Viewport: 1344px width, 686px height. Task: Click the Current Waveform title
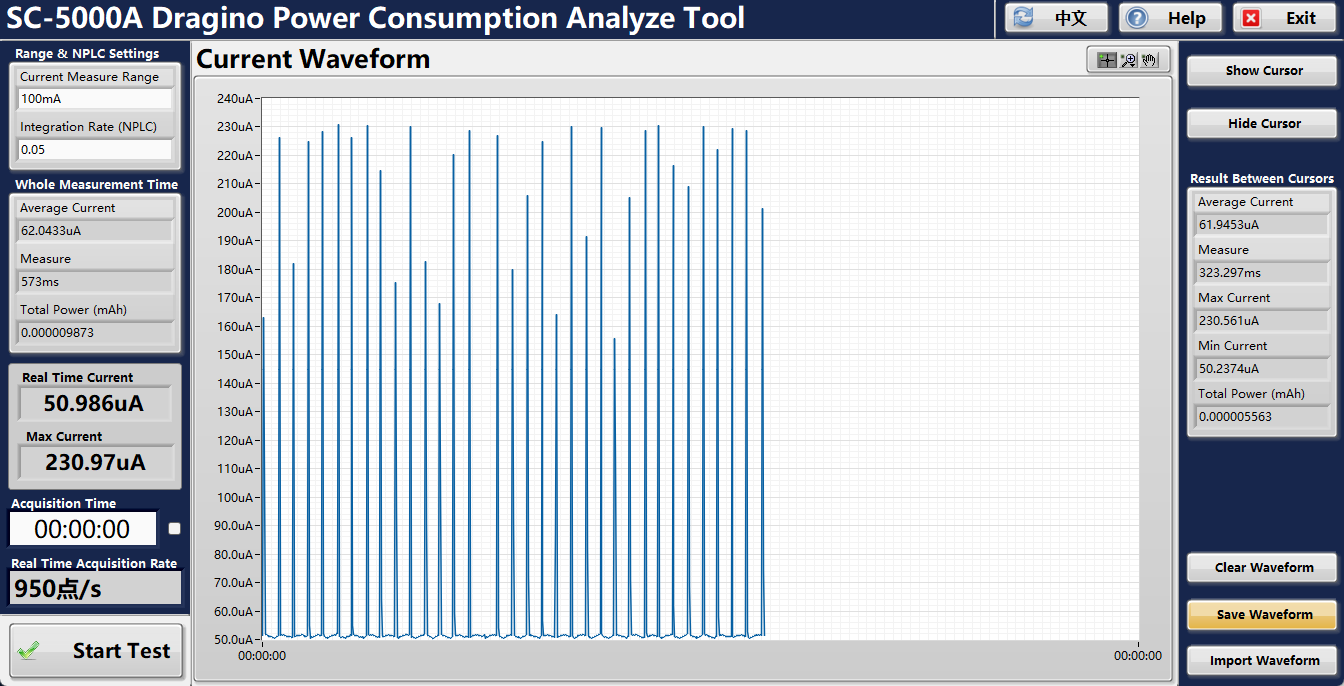click(x=313, y=59)
